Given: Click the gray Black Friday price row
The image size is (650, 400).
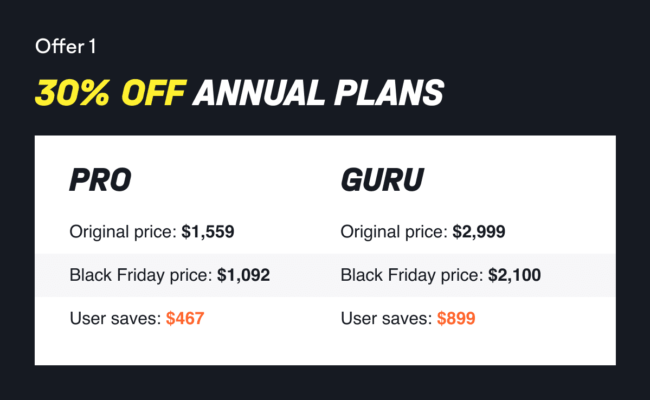Looking at the screenshot, I should pos(580,273).
